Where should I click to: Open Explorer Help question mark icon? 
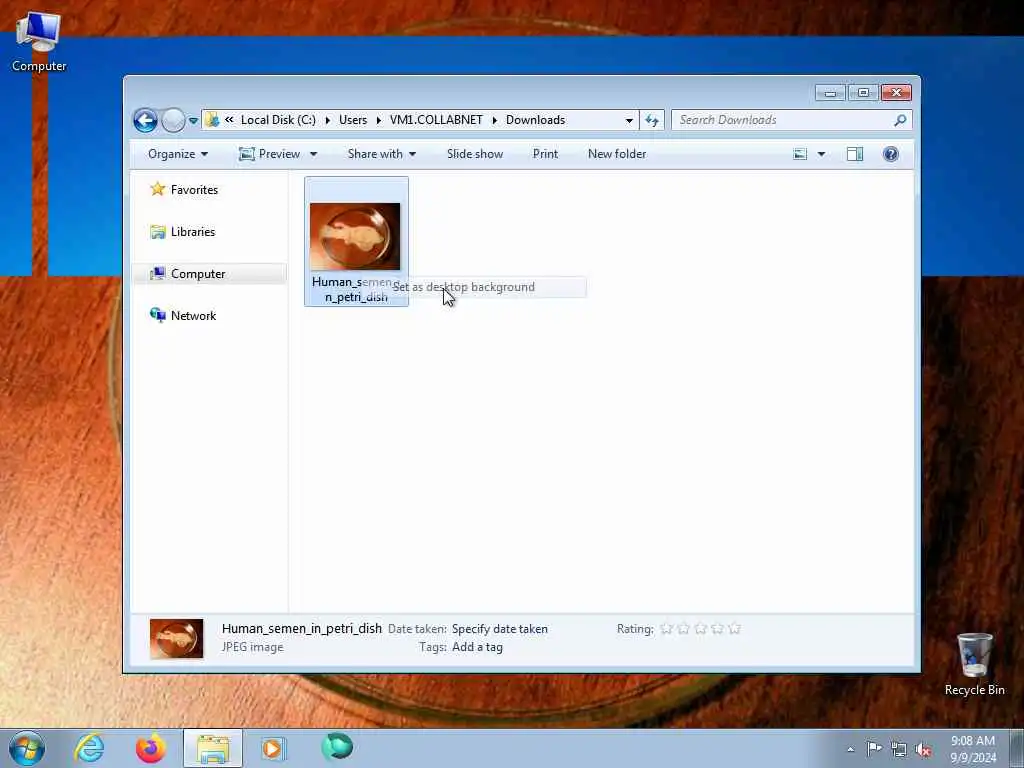[891, 154]
